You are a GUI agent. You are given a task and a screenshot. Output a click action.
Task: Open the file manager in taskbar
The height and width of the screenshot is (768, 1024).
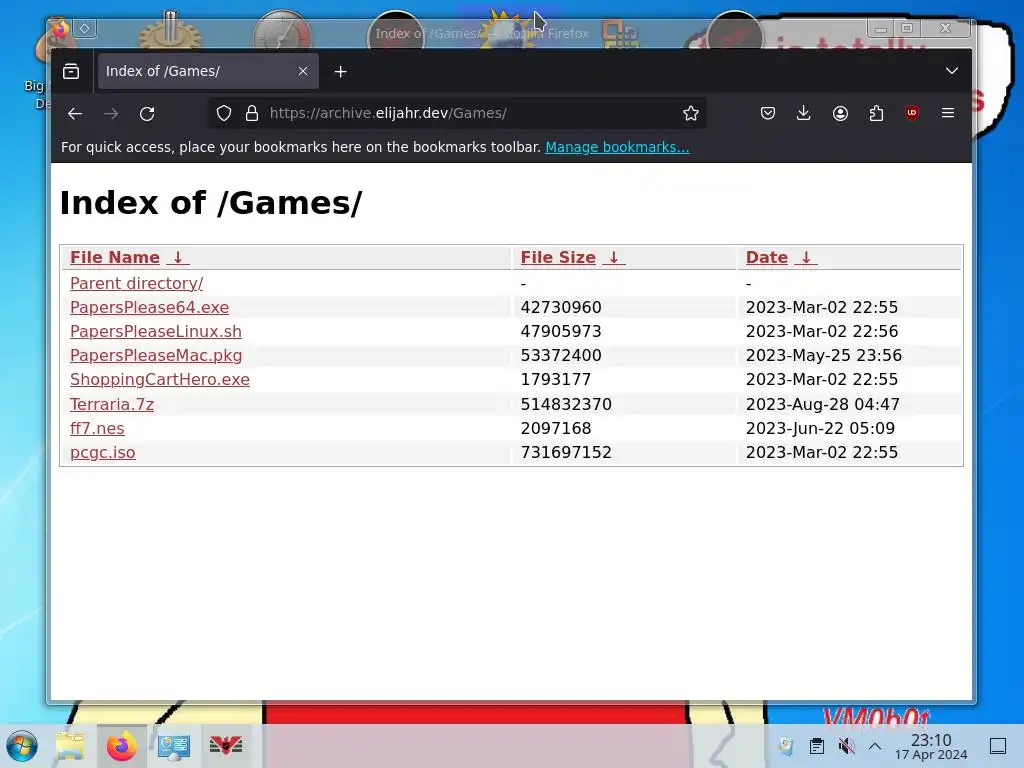click(70, 746)
